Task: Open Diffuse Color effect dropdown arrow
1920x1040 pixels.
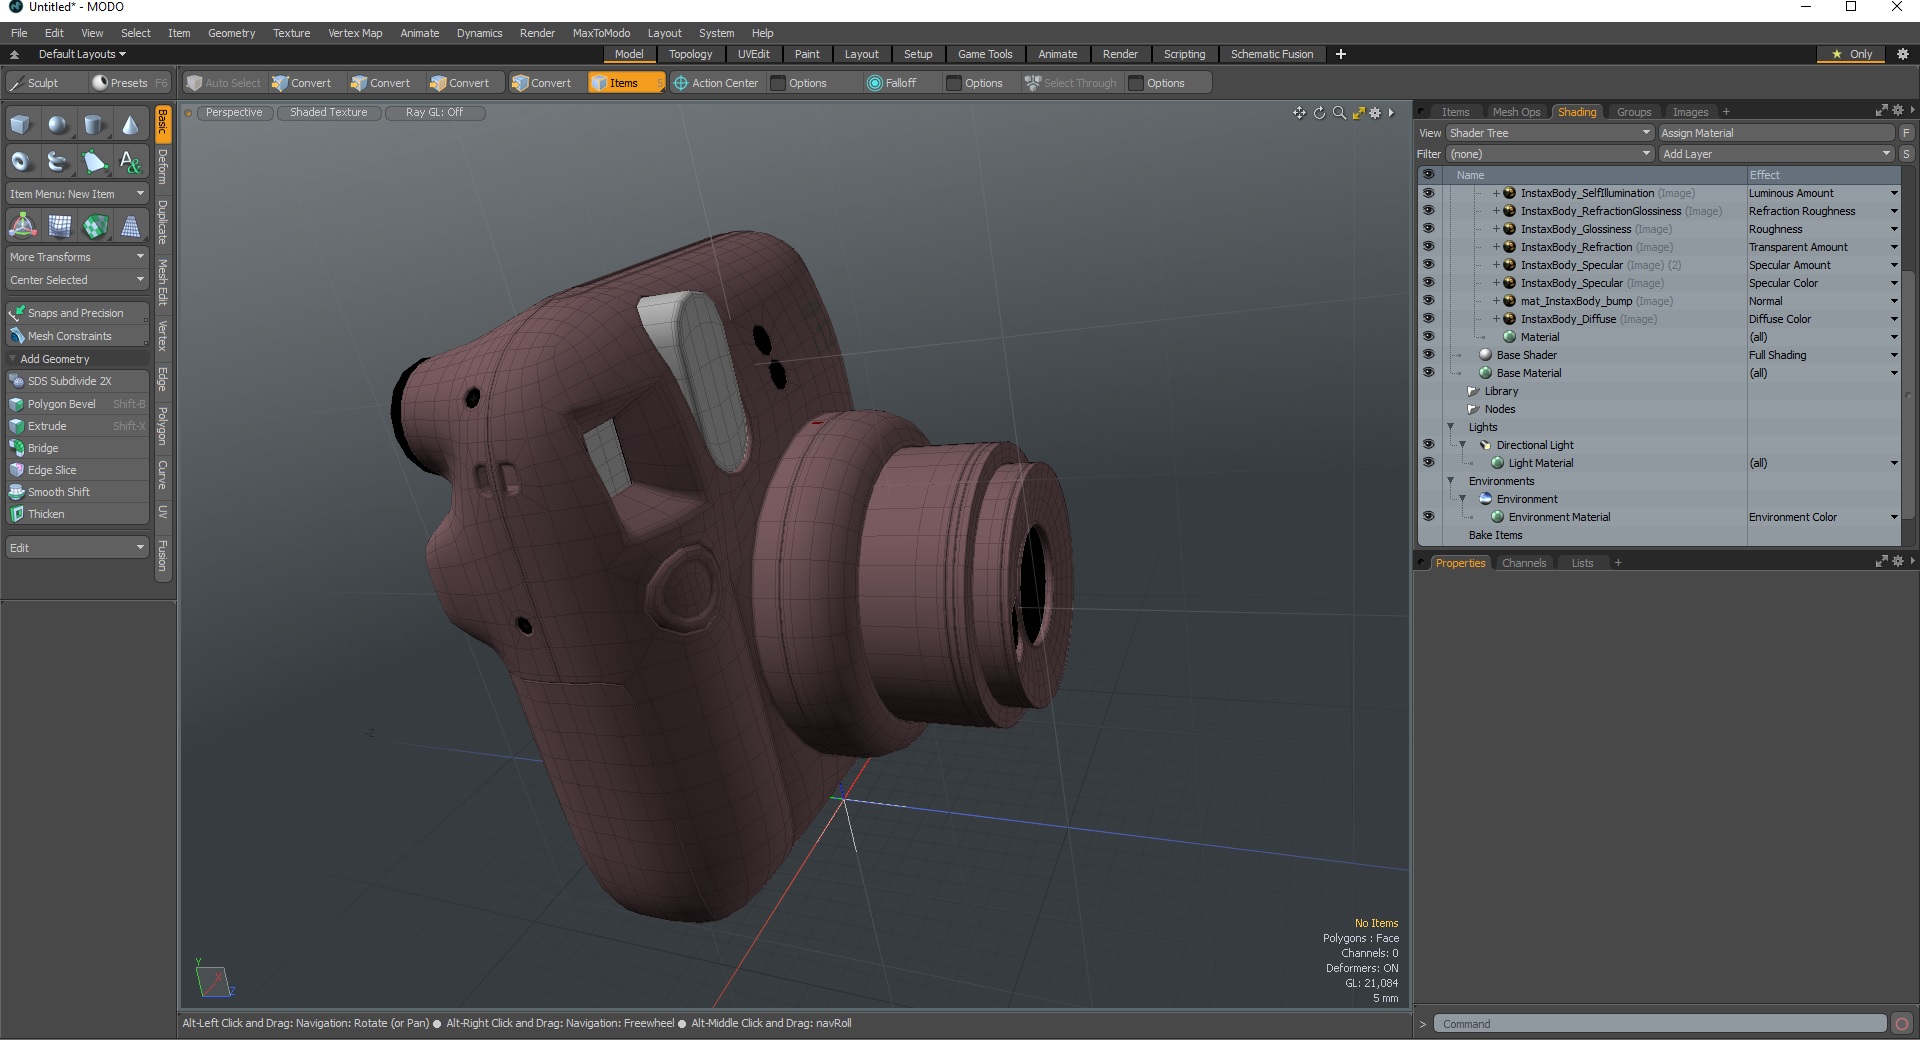Action: 1893,319
